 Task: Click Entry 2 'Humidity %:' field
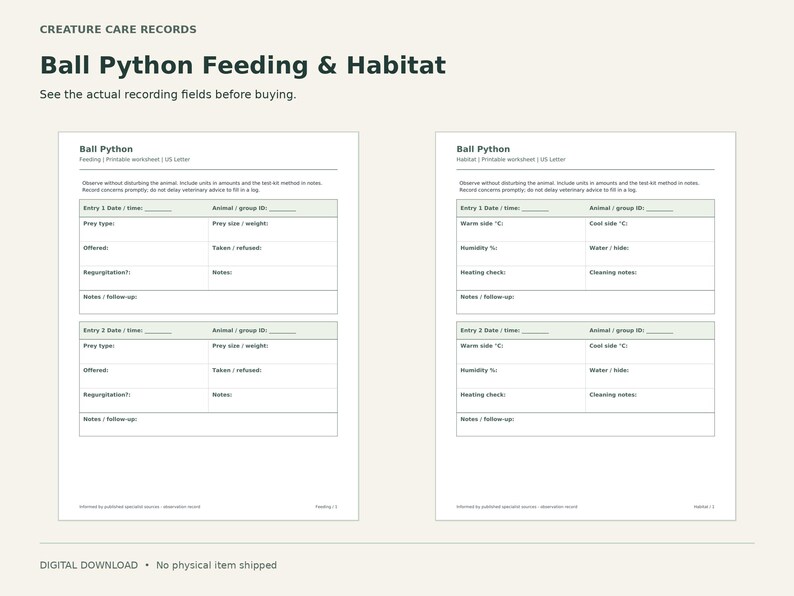[521, 376]
